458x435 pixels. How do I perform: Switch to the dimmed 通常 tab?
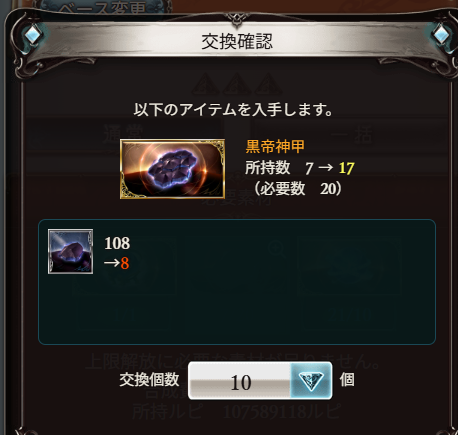pos(123,134)
